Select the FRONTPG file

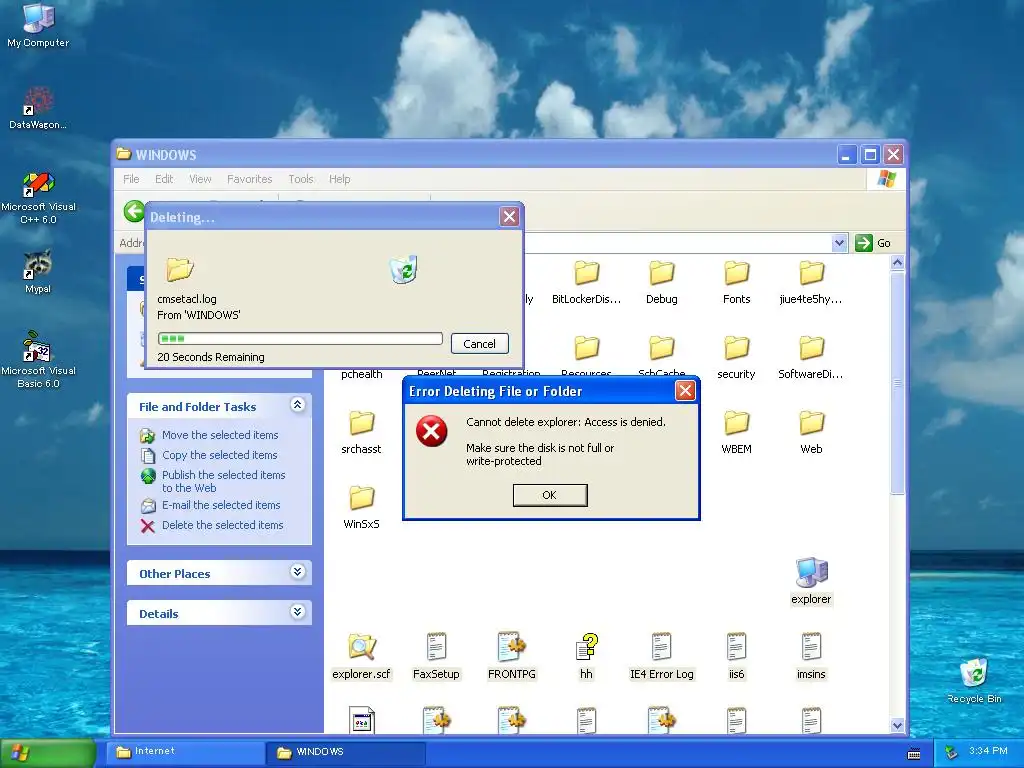(x=511, y=656)
